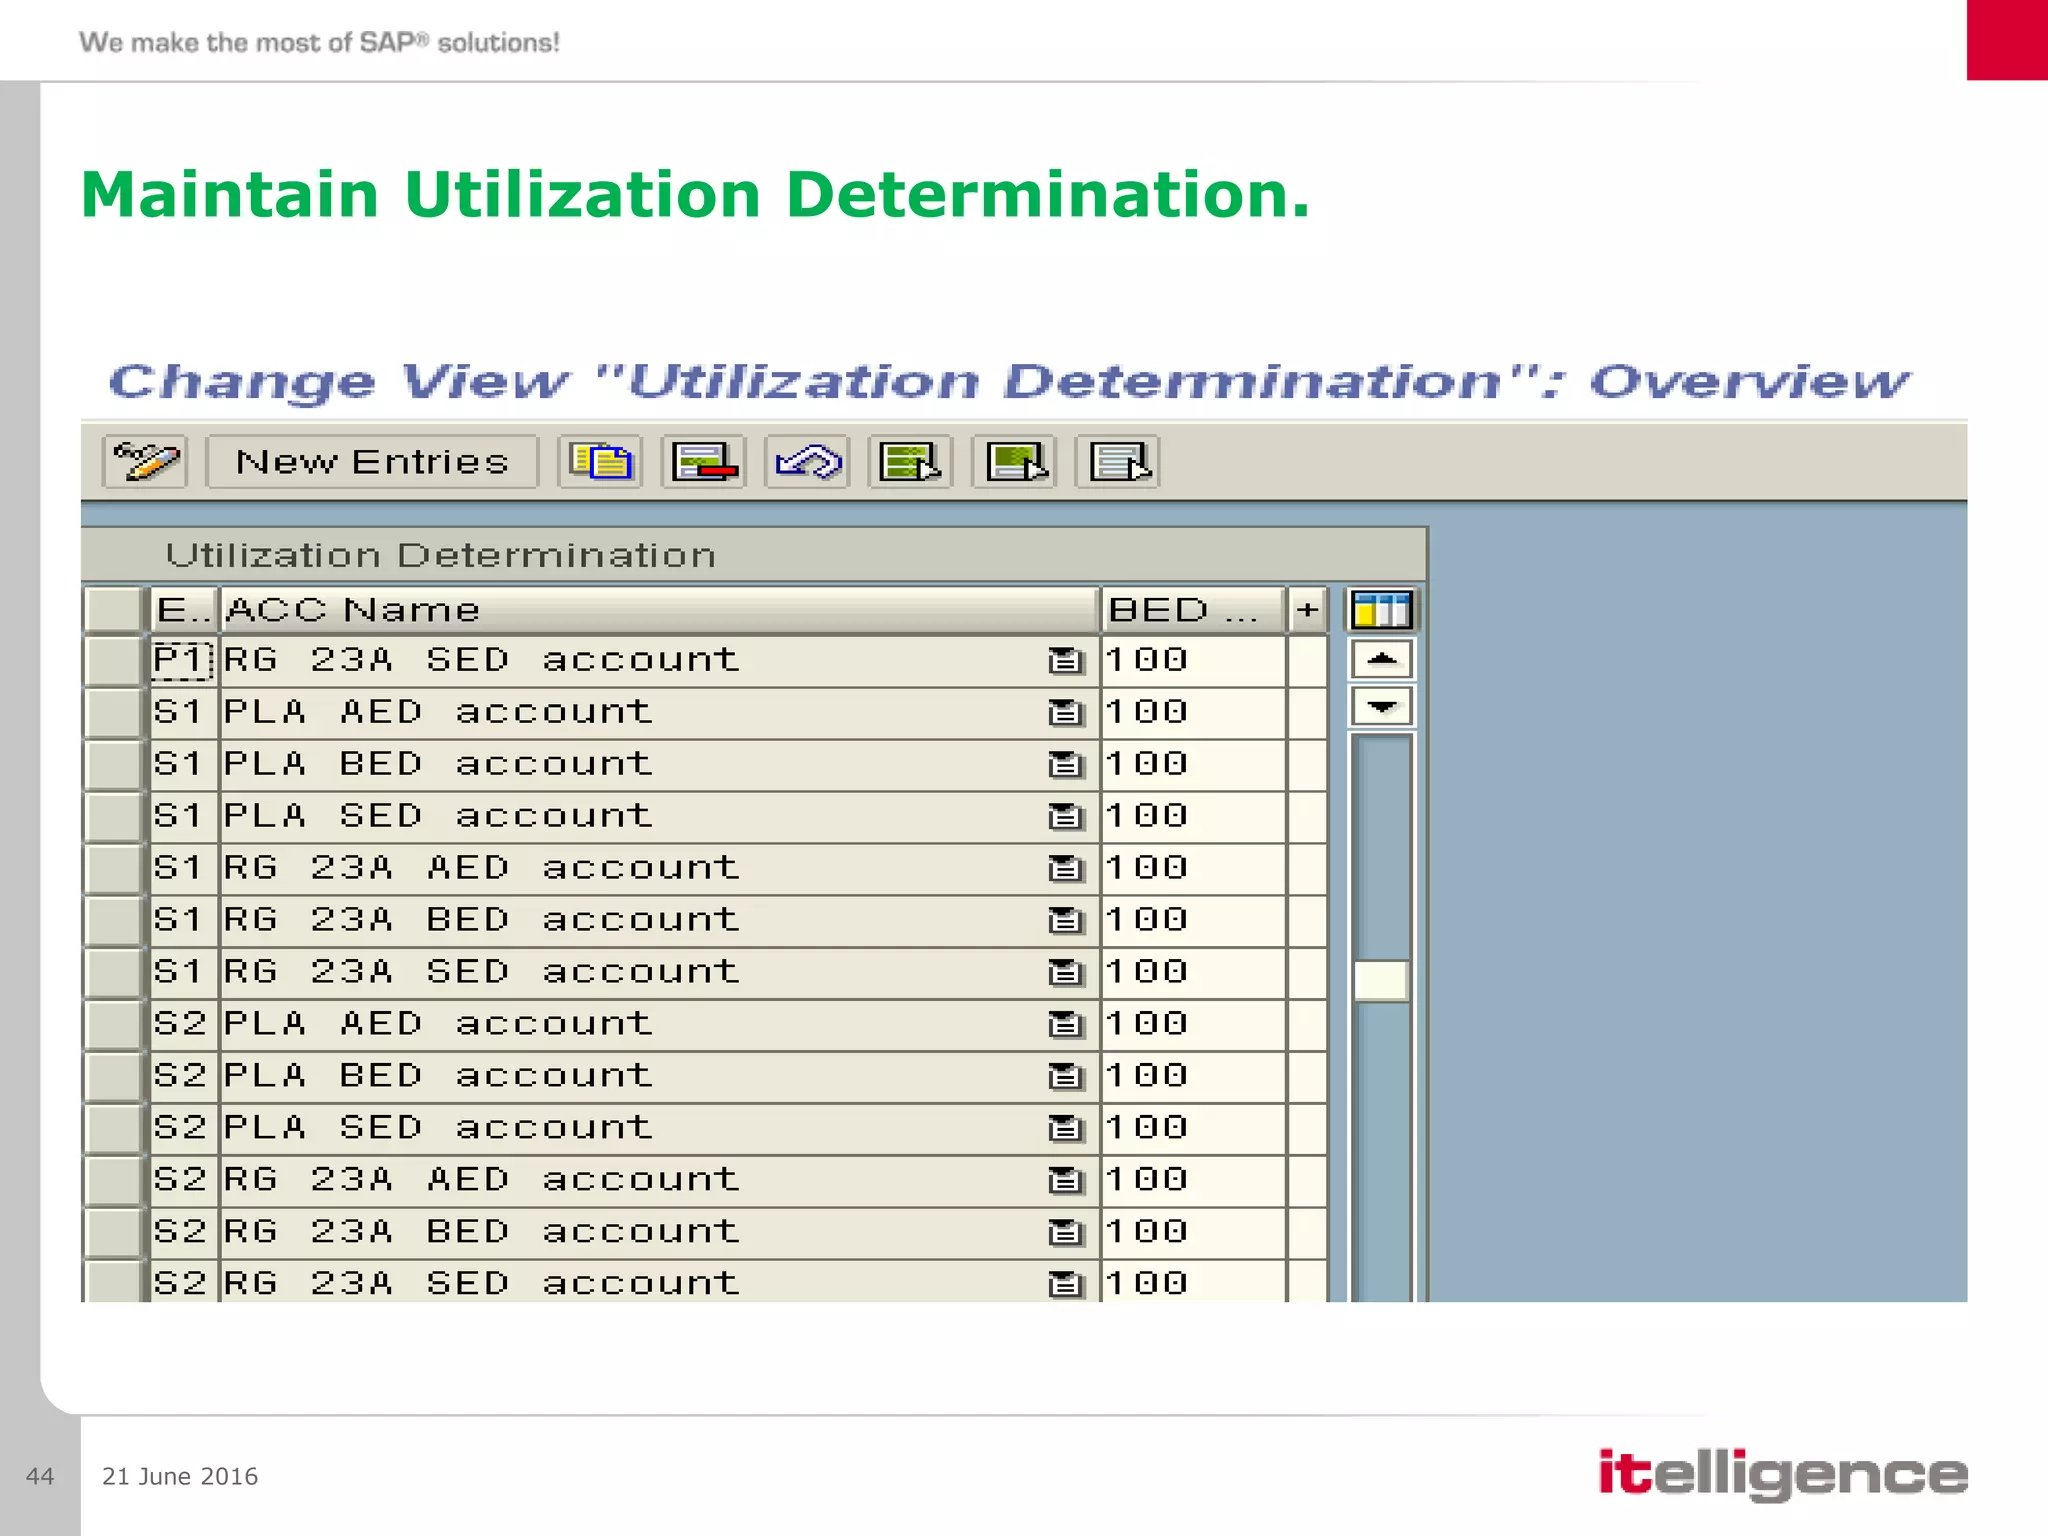Image resolution: width=2048 pixels, height=1536 pixels.
Task: Open dropdown for S1 PLA SED account
Action: (1066, 817)
